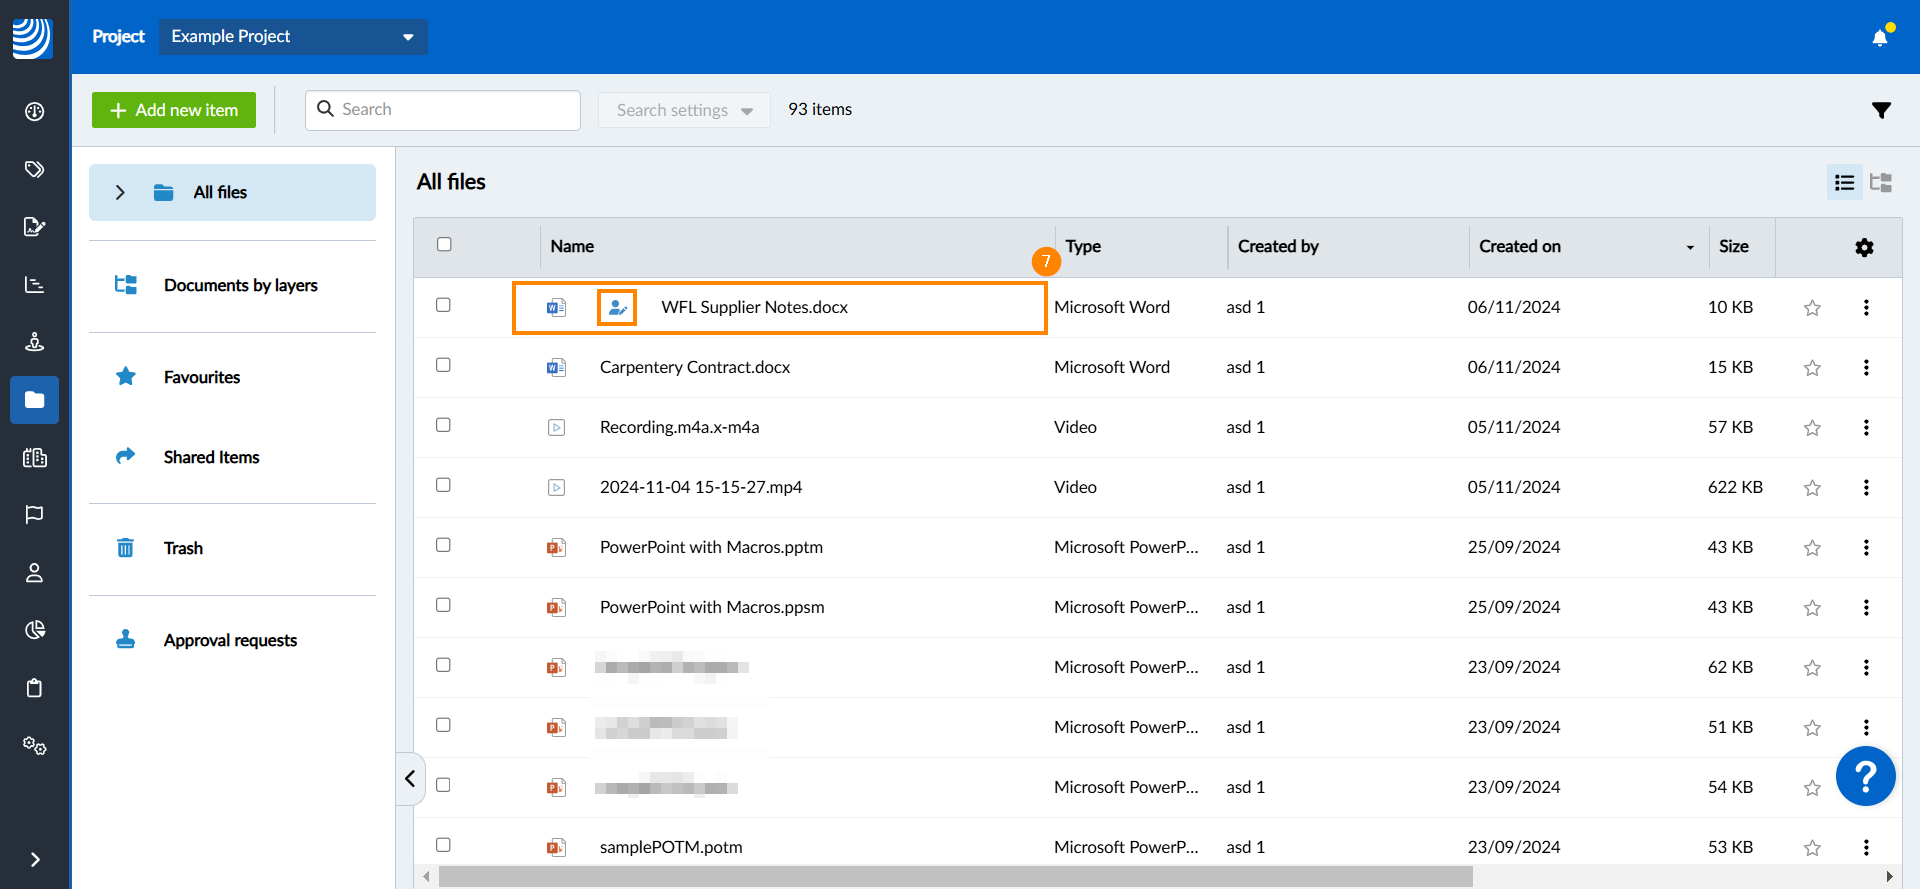
Task: Open WFL Supplier Notes.docx
Action: point(754,307)
